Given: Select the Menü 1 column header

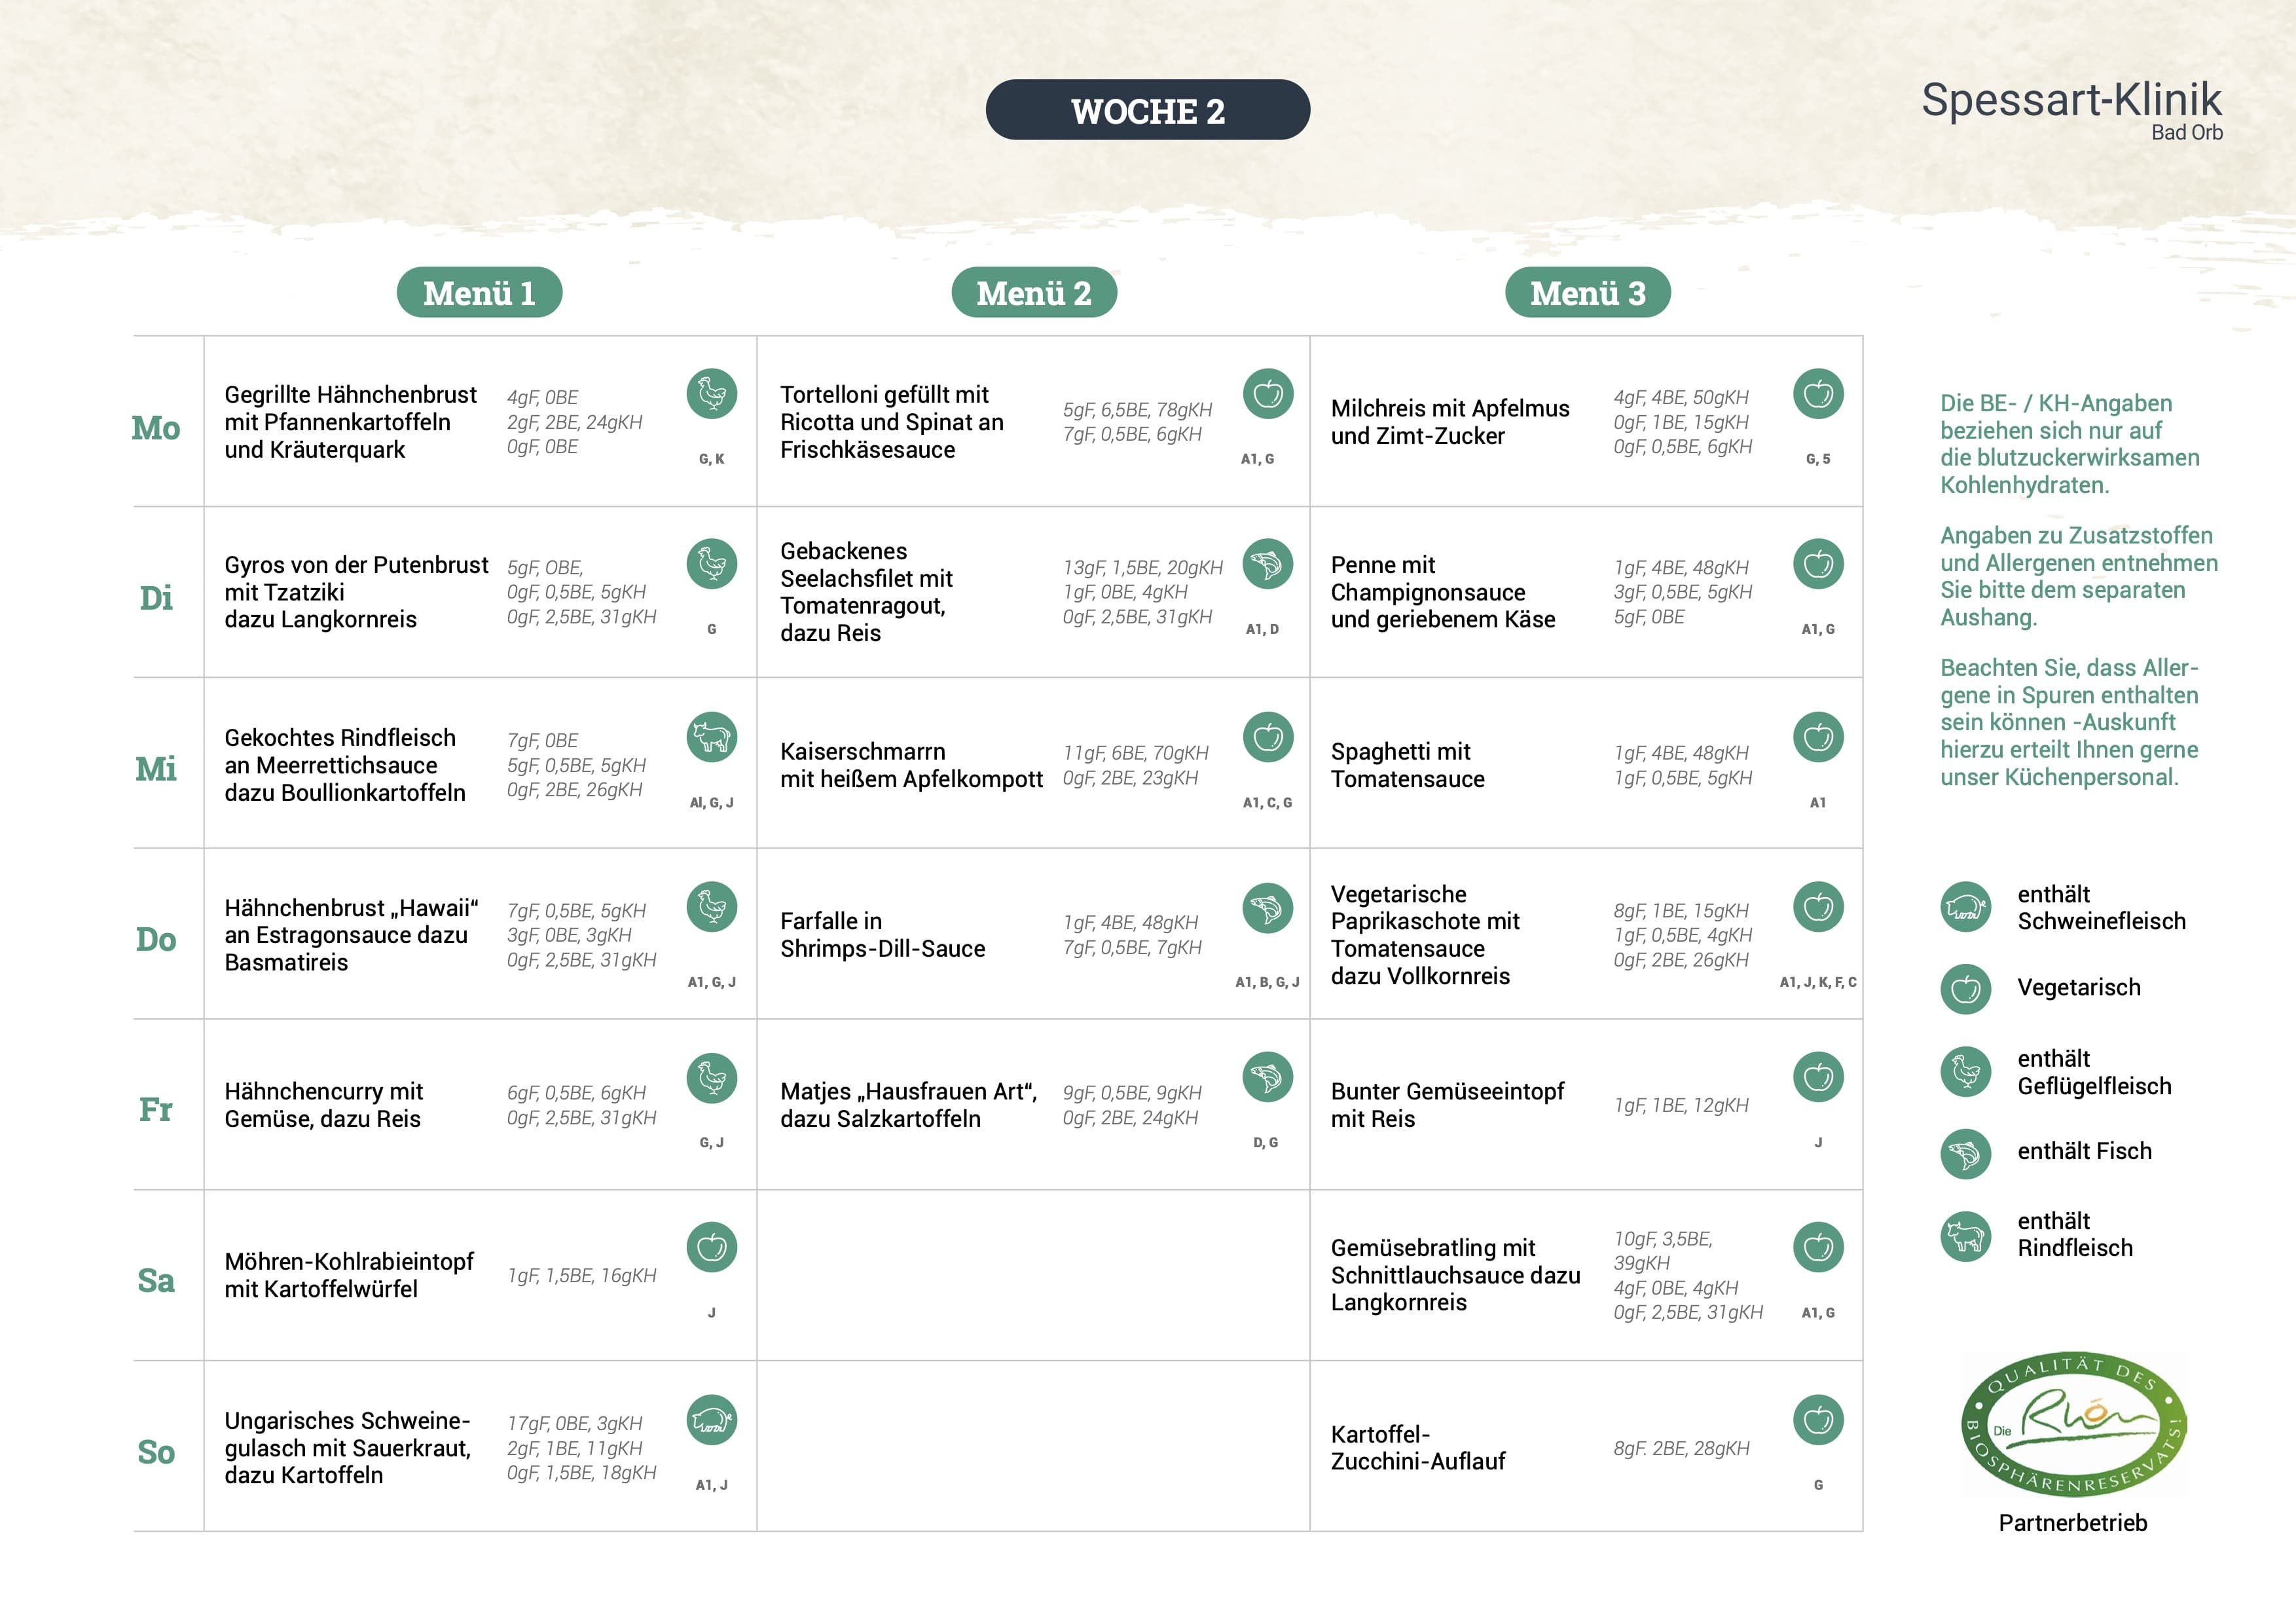Looking at the screenshot, I should [x=479, y=293].
